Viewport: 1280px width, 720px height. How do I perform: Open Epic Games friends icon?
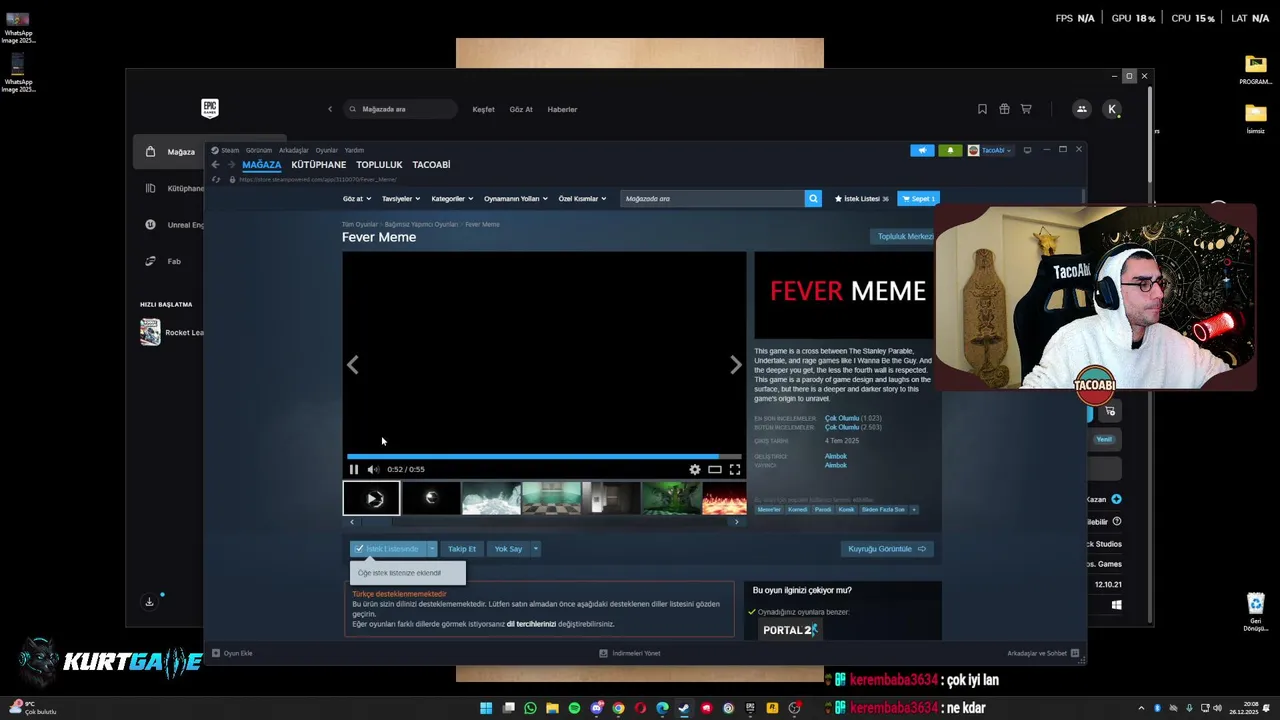[x=1081, y=109]
